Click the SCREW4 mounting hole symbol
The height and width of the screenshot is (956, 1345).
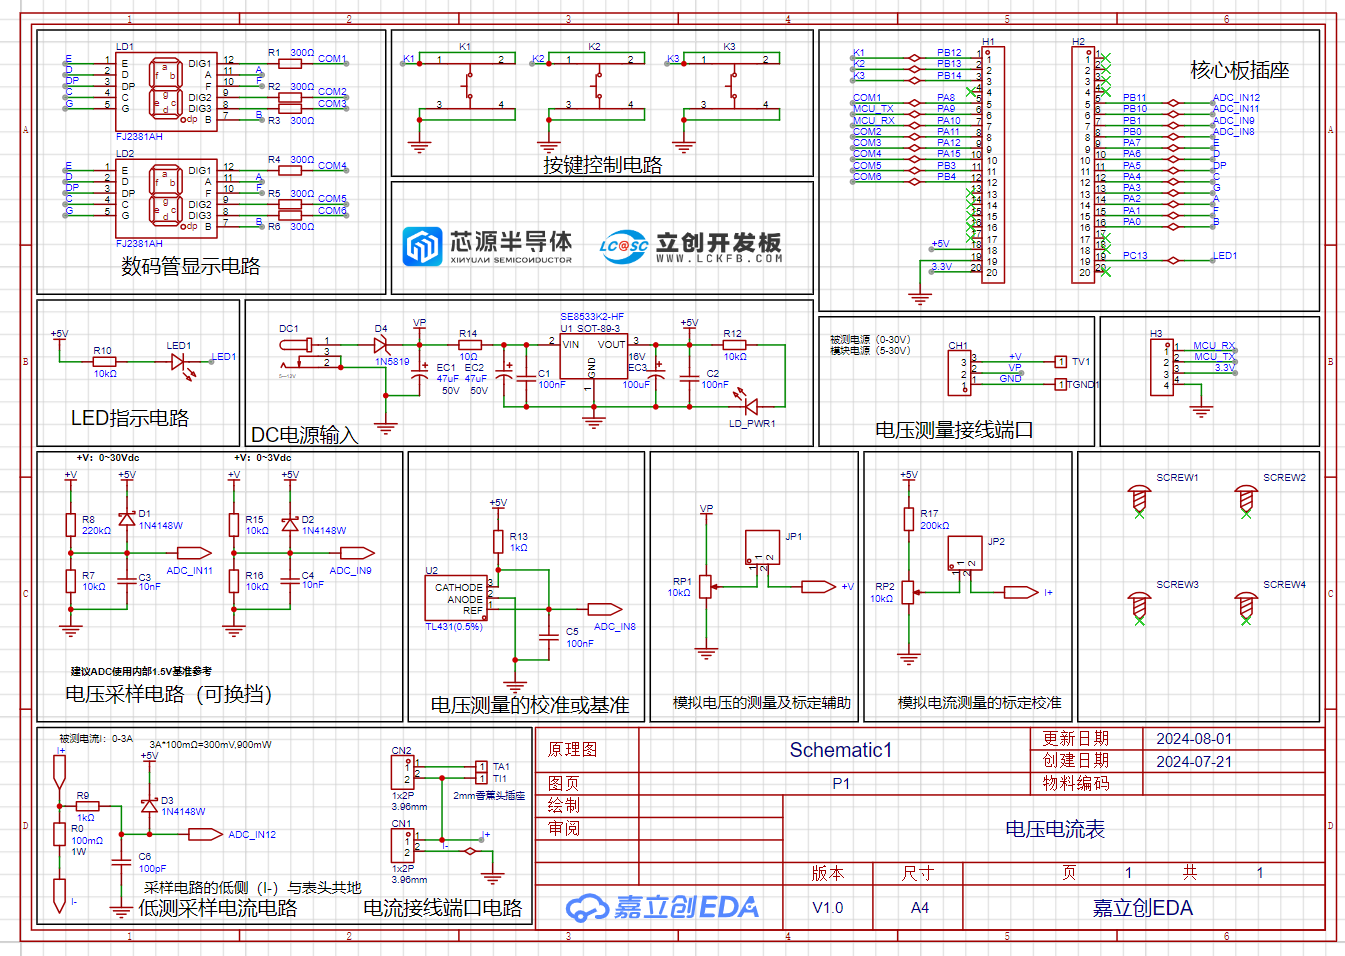pyautogui.click(x=1246, y=607)
